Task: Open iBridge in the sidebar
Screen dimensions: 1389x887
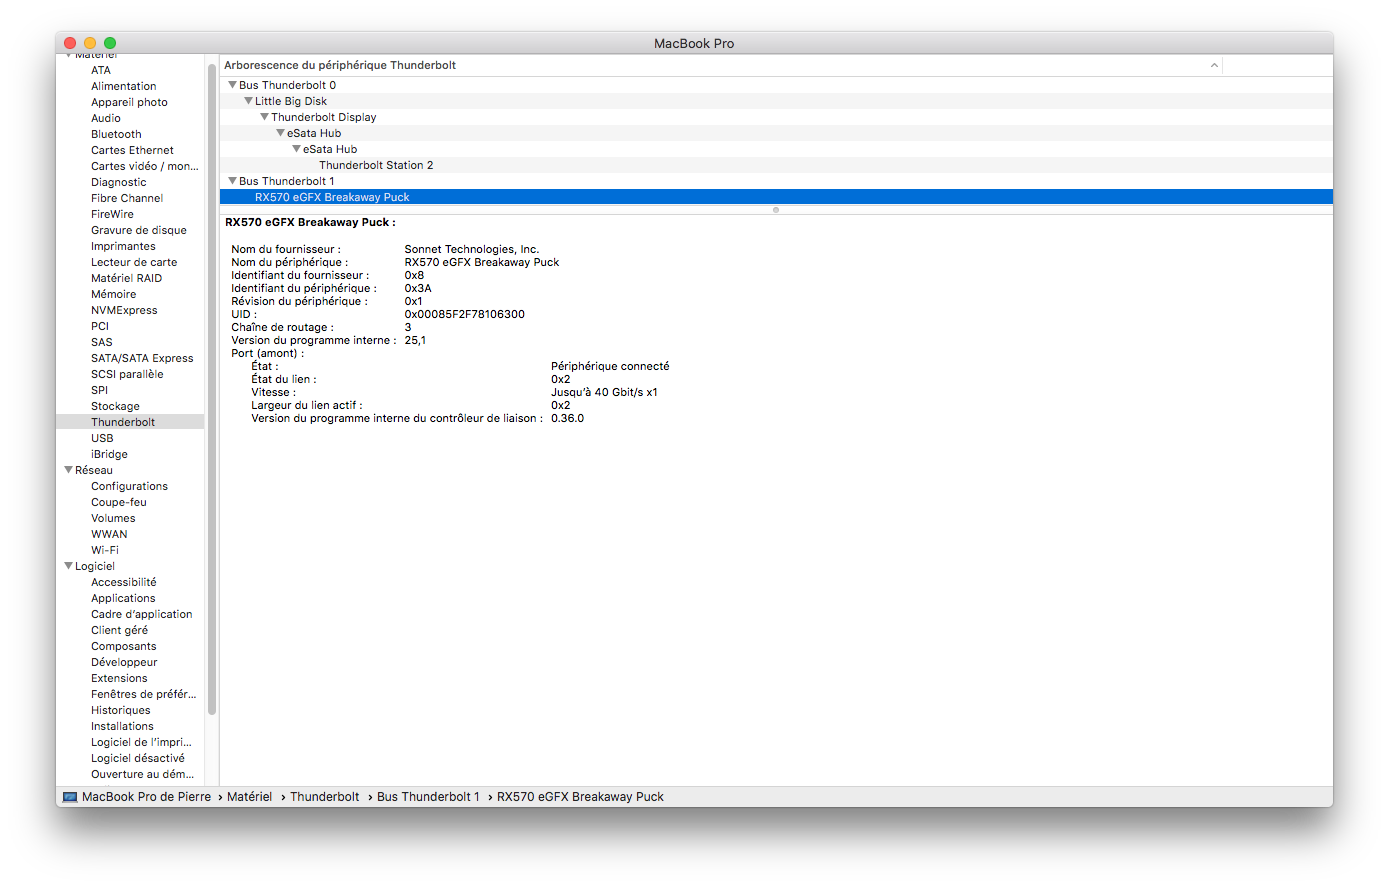Action: coord(109,454)
